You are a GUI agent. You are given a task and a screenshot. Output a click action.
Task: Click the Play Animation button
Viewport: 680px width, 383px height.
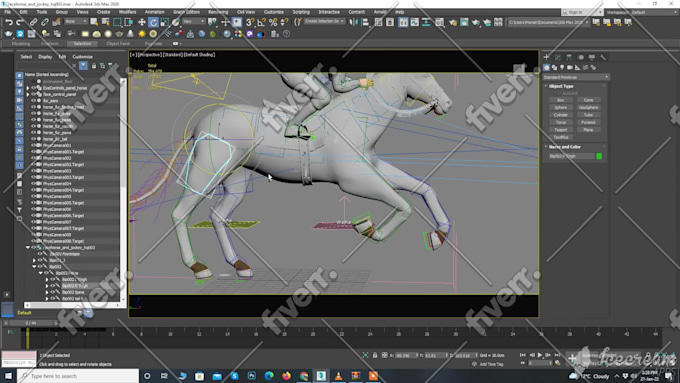tap(540, 355)
